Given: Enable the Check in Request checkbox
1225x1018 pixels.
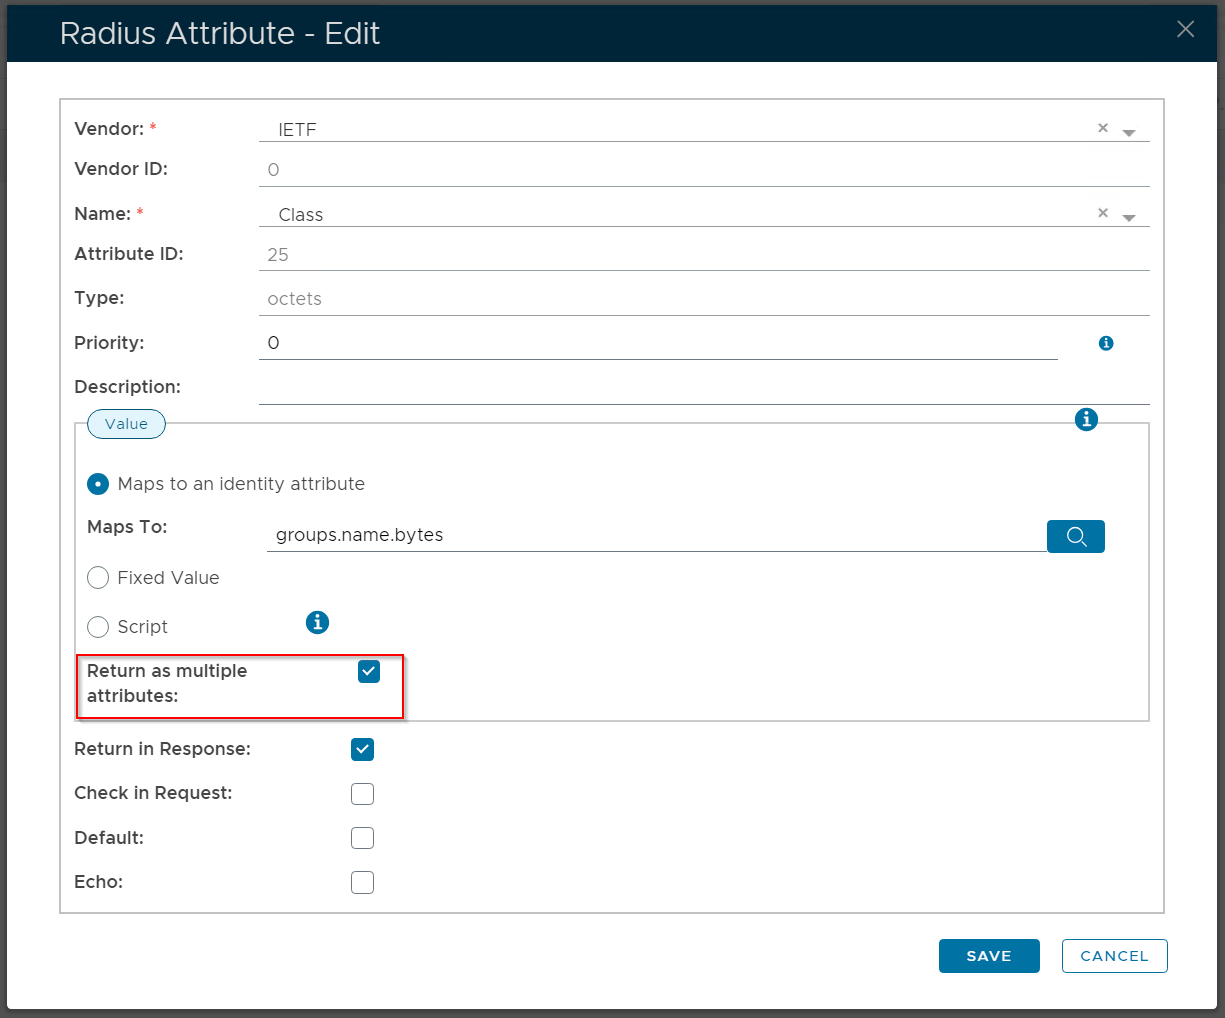Looking at the screenshot, I should 362,794.
